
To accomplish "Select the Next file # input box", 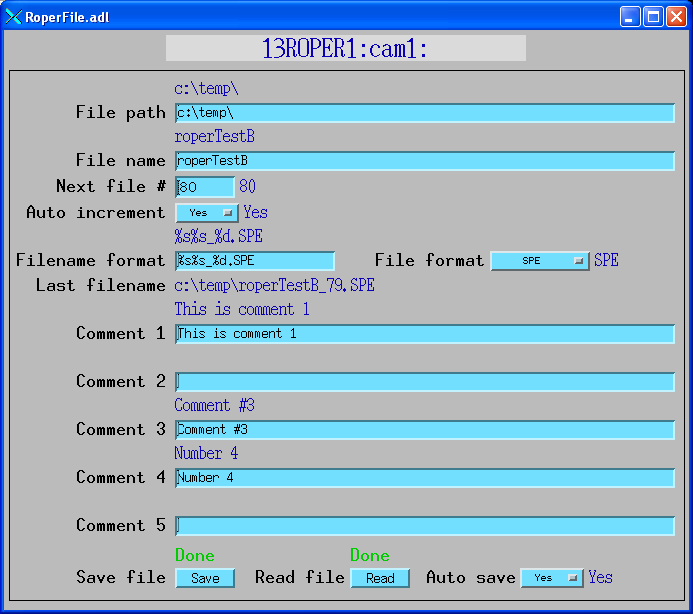I will coord(205,187).
